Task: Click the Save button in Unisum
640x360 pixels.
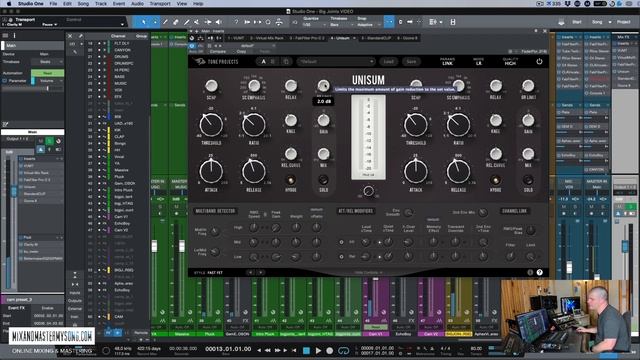Action: click(411, 62)
